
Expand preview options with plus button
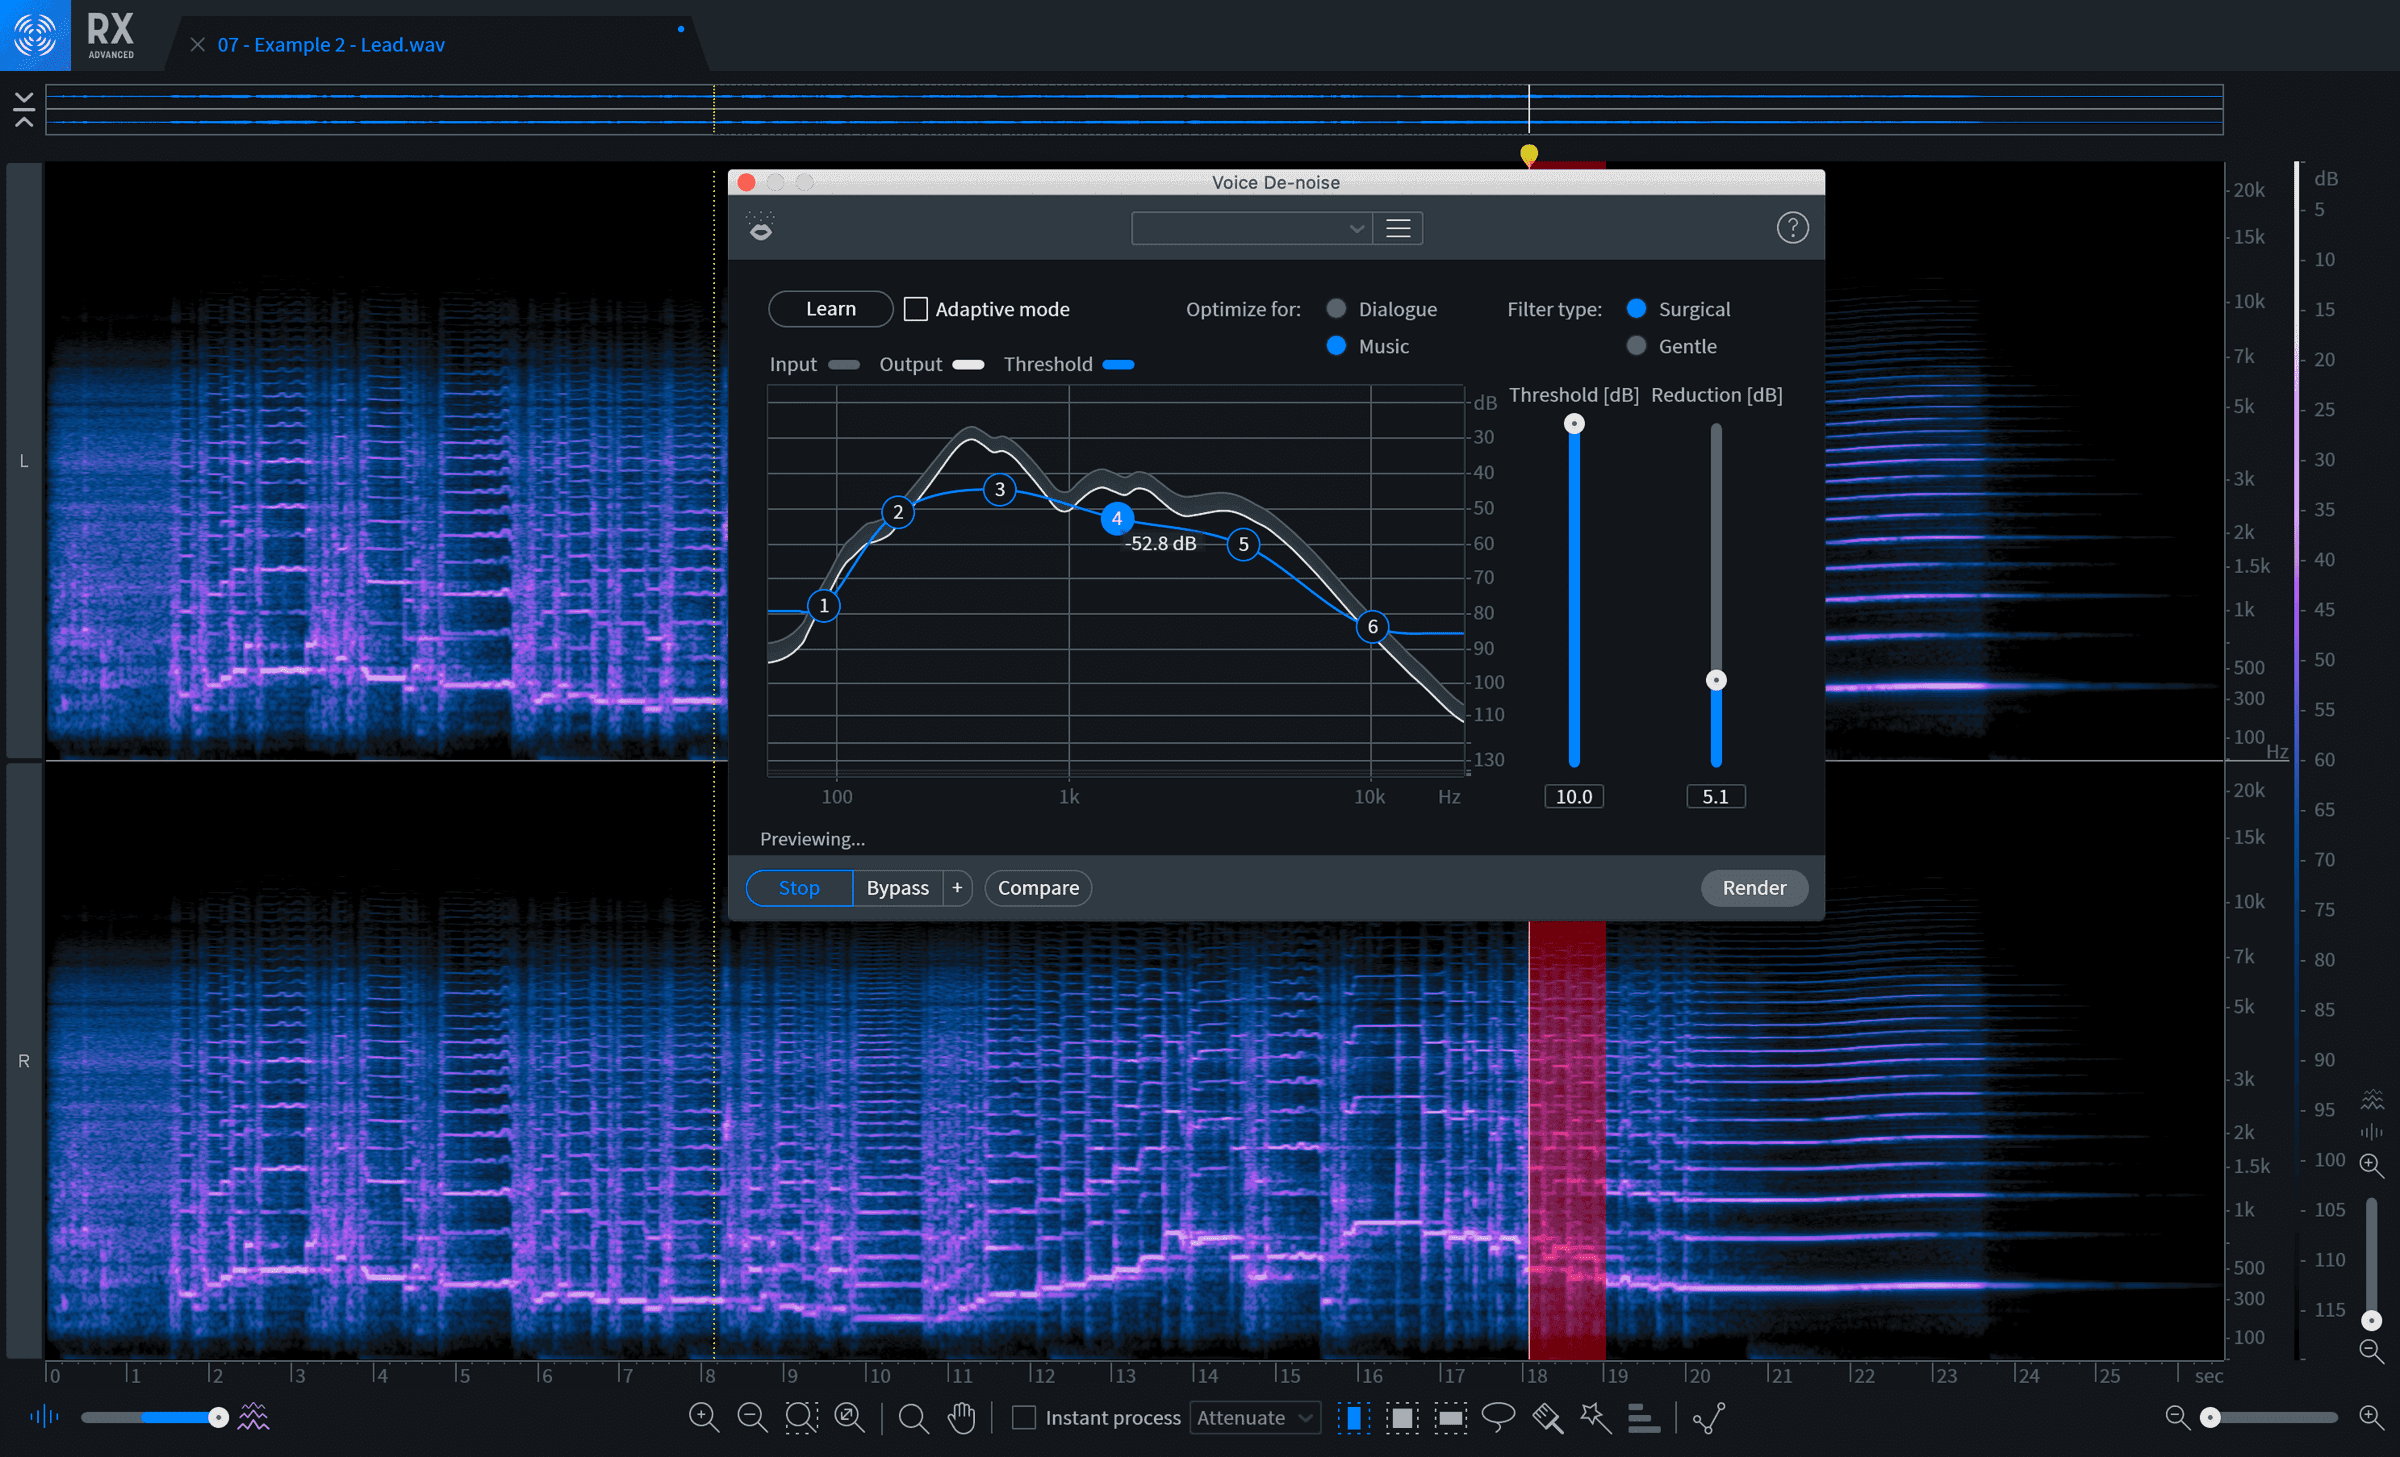[957, 887]
